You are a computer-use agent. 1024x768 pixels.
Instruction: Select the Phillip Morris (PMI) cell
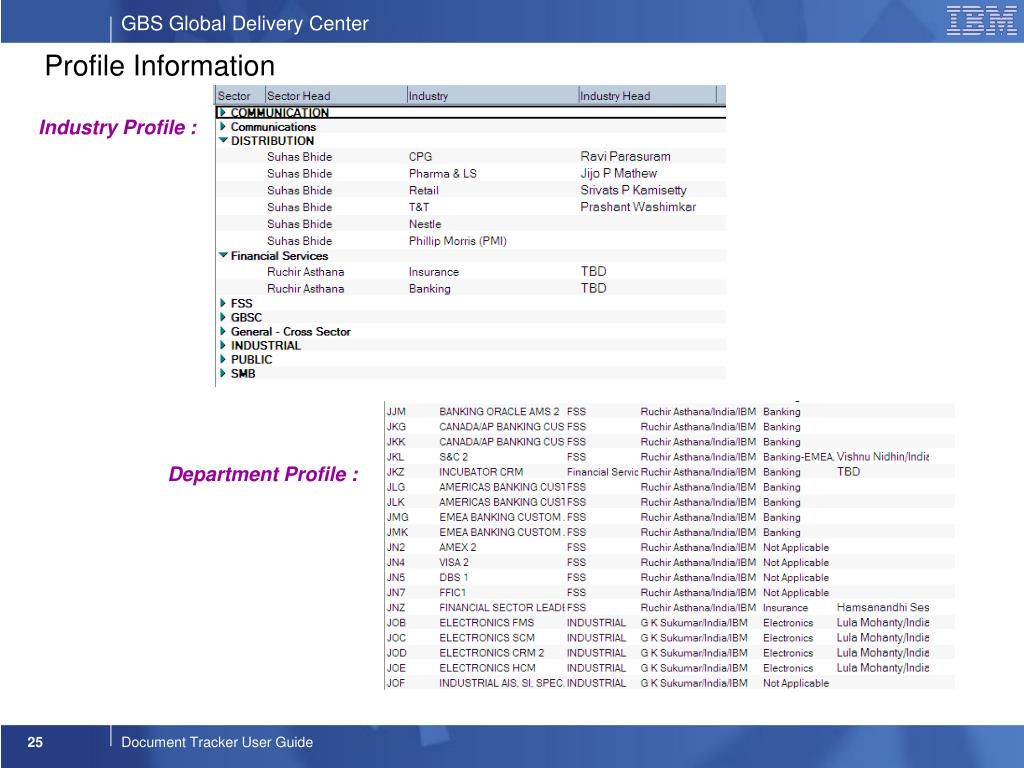point(458,241)
